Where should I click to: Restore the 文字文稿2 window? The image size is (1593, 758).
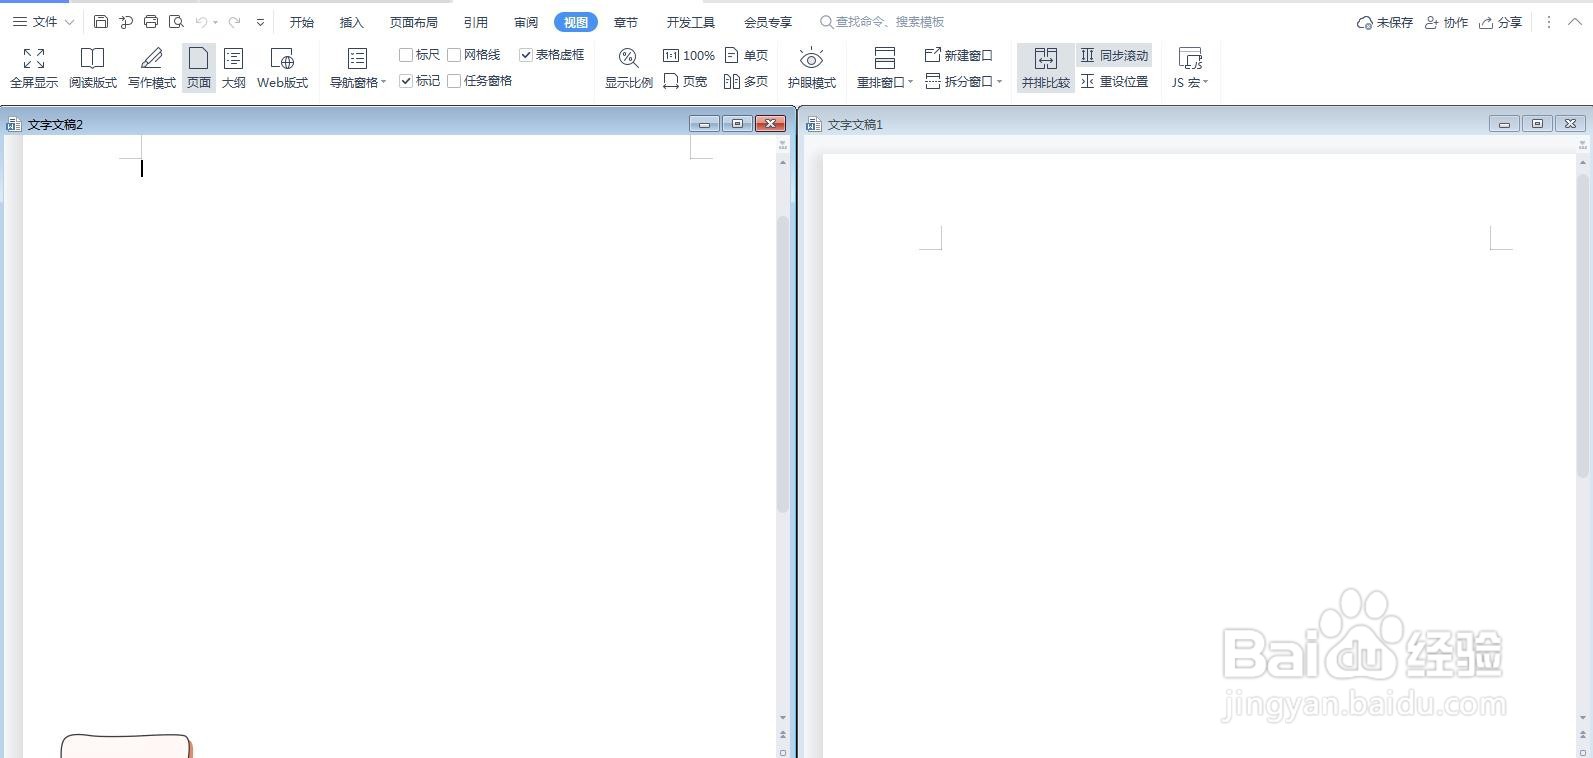tap(737, 124)
